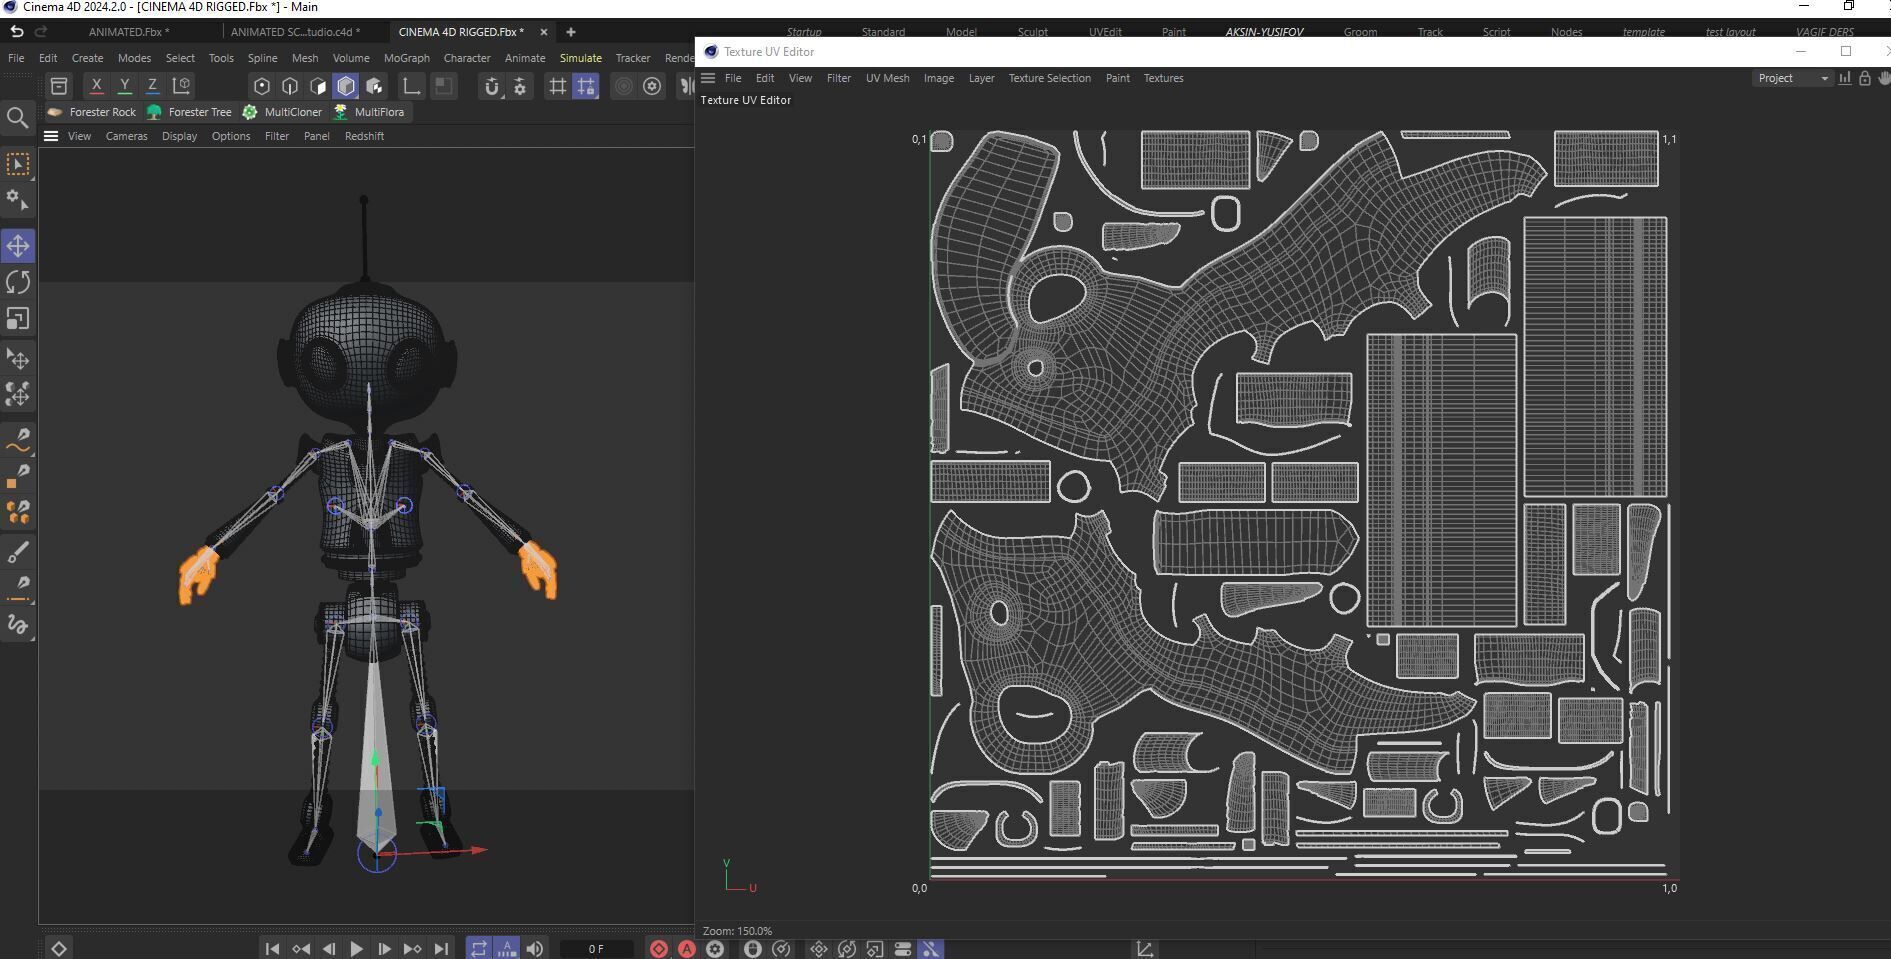Open keyframe settings gear in timeline bar
This screenshot has height=959, width=1891.
[715, 949]
